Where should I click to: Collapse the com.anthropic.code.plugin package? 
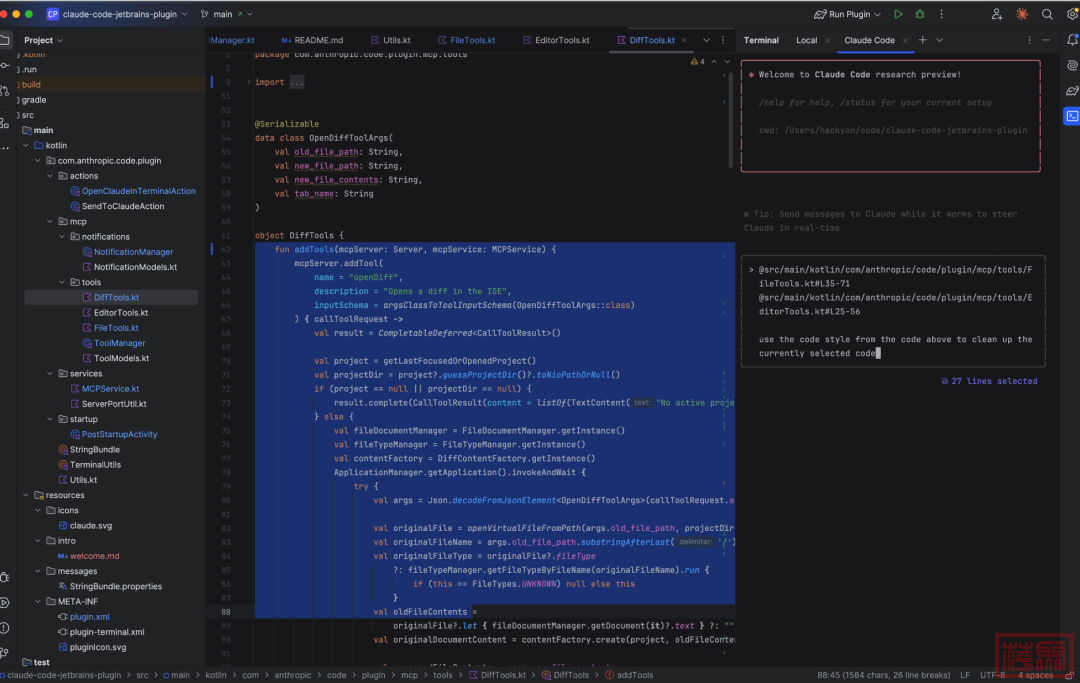[38, 160]
